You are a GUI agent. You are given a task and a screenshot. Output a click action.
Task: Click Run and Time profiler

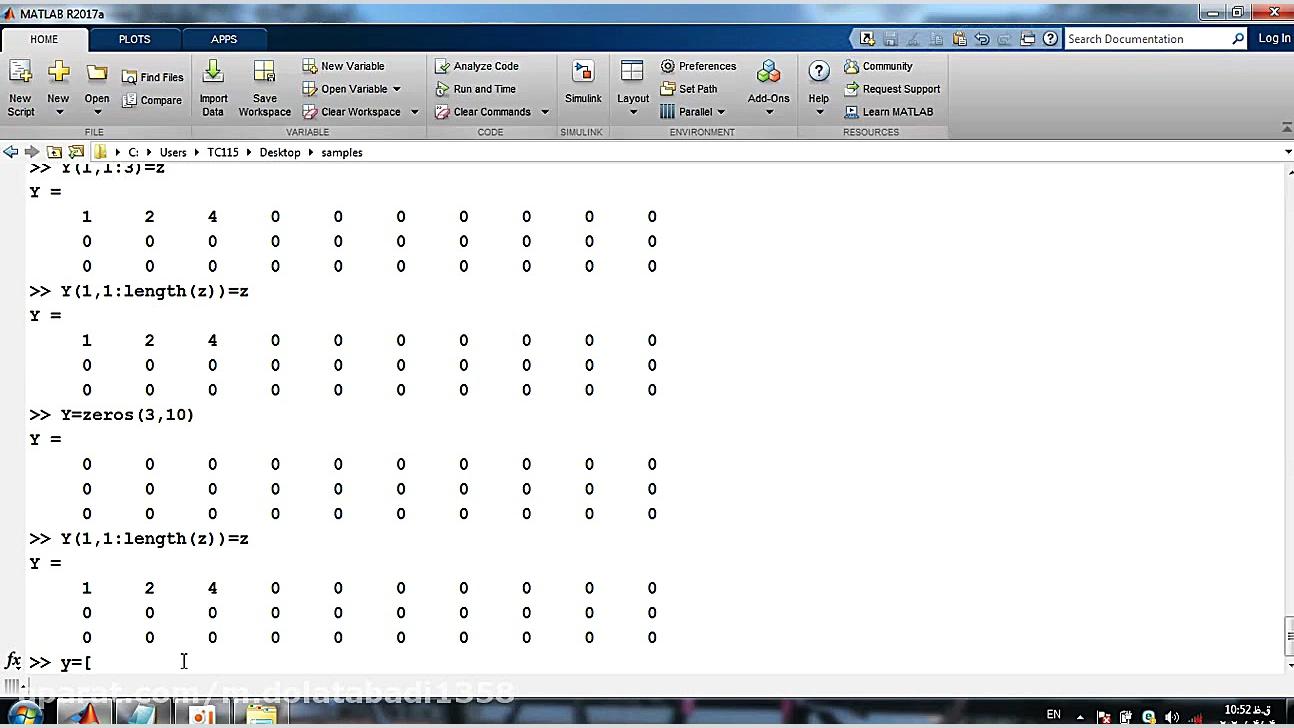click(x=476, y=89)
